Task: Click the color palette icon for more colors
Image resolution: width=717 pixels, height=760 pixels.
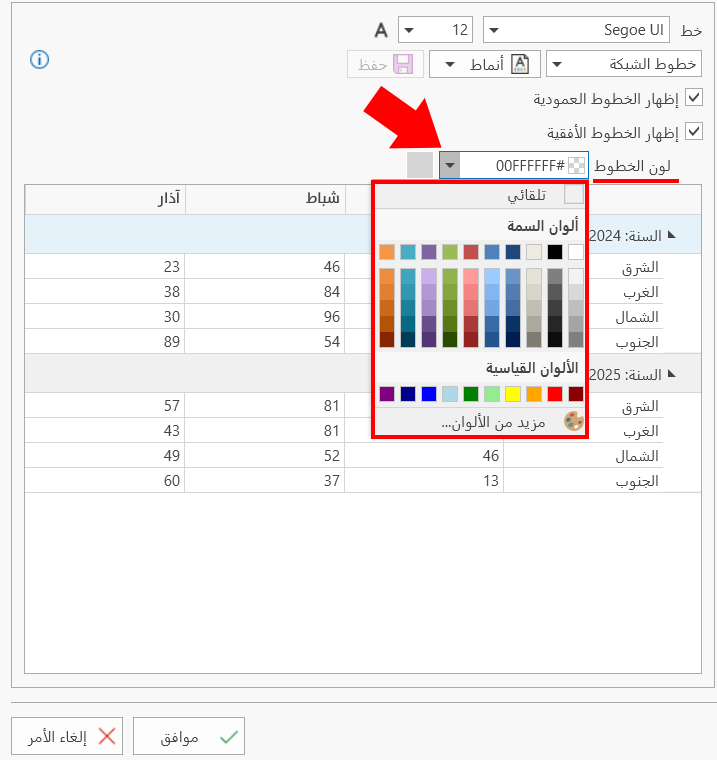Action: 574,421
